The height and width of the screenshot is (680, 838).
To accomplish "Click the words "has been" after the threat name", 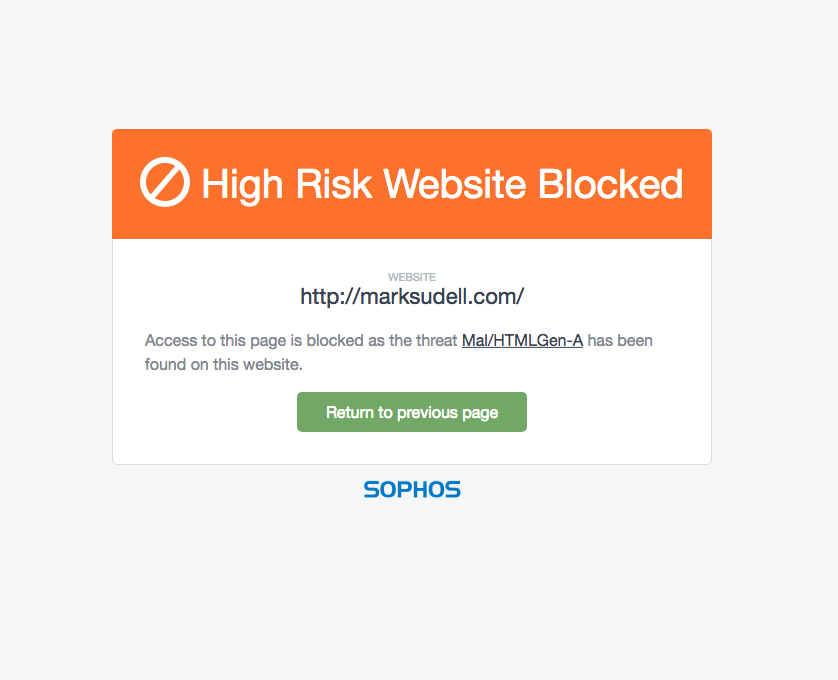I will pos(620,341).
